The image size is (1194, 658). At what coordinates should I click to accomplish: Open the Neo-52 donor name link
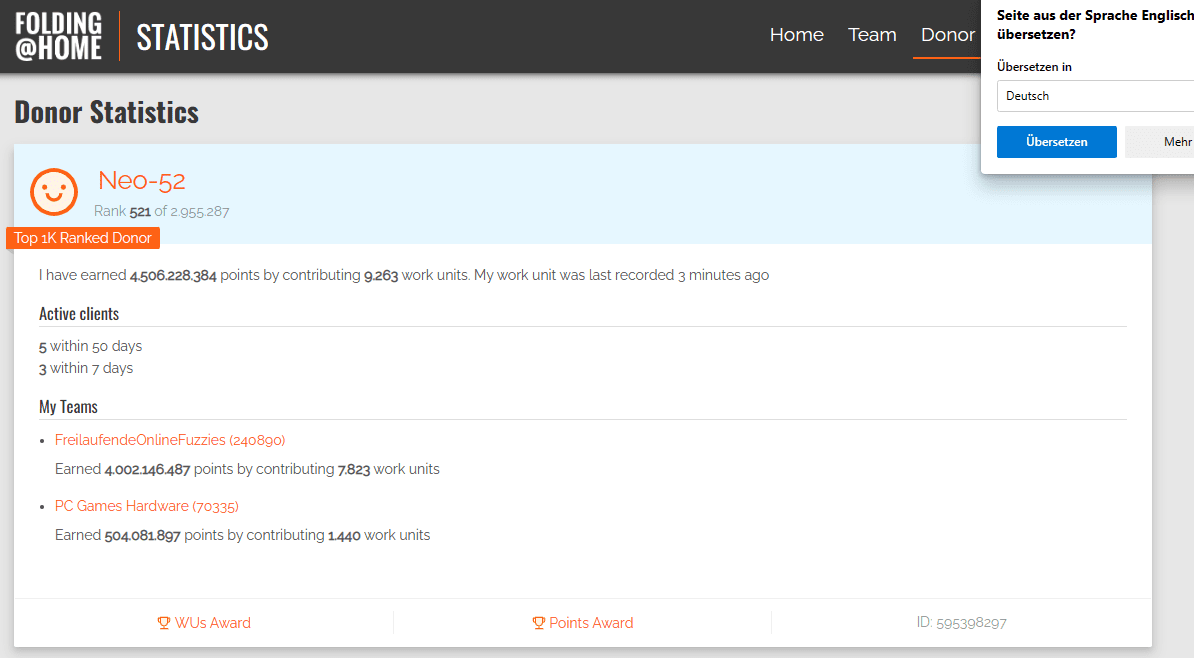pyautogui.click(x=142, y=180)
